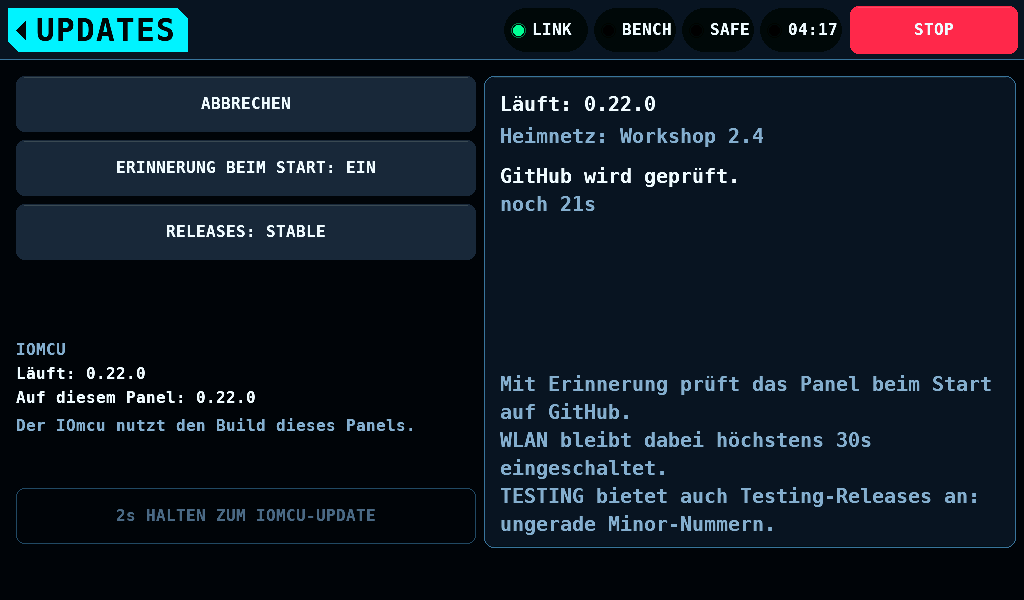
Task: Switch the Releases channel from STABLE
Action: [x=246, y=232]
